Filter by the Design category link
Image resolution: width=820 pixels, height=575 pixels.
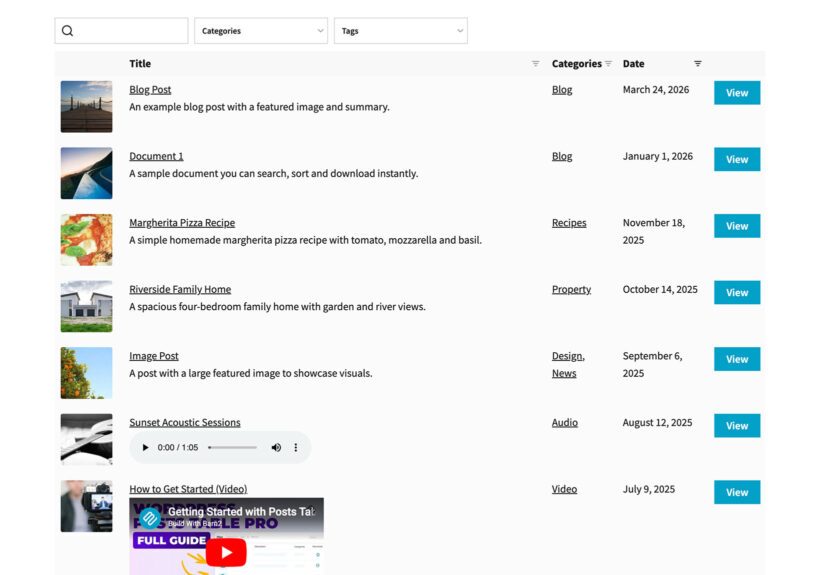(568, 356)
